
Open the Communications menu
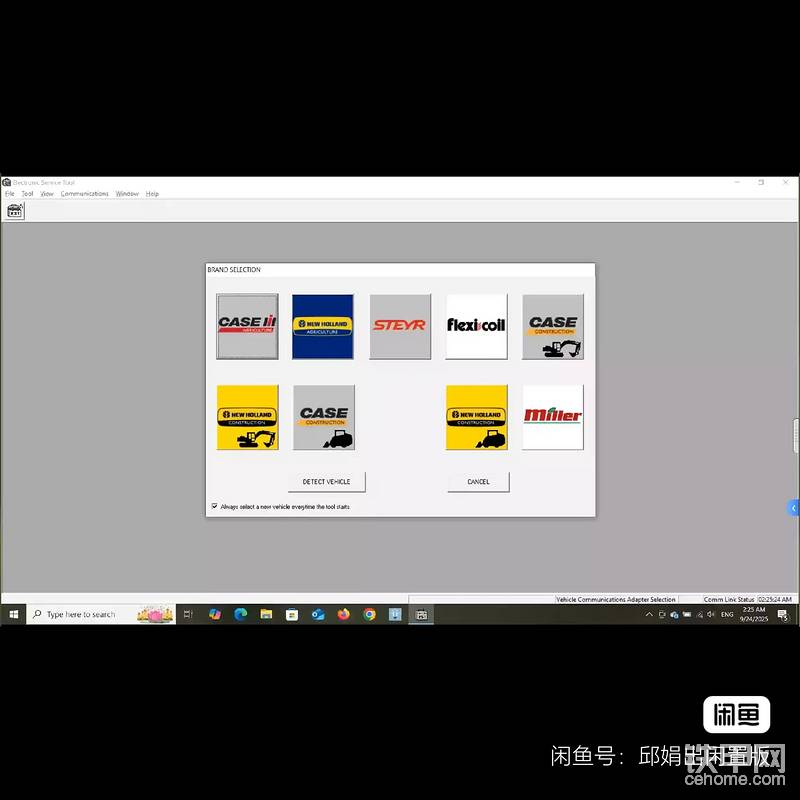click(x=84, y=194)
